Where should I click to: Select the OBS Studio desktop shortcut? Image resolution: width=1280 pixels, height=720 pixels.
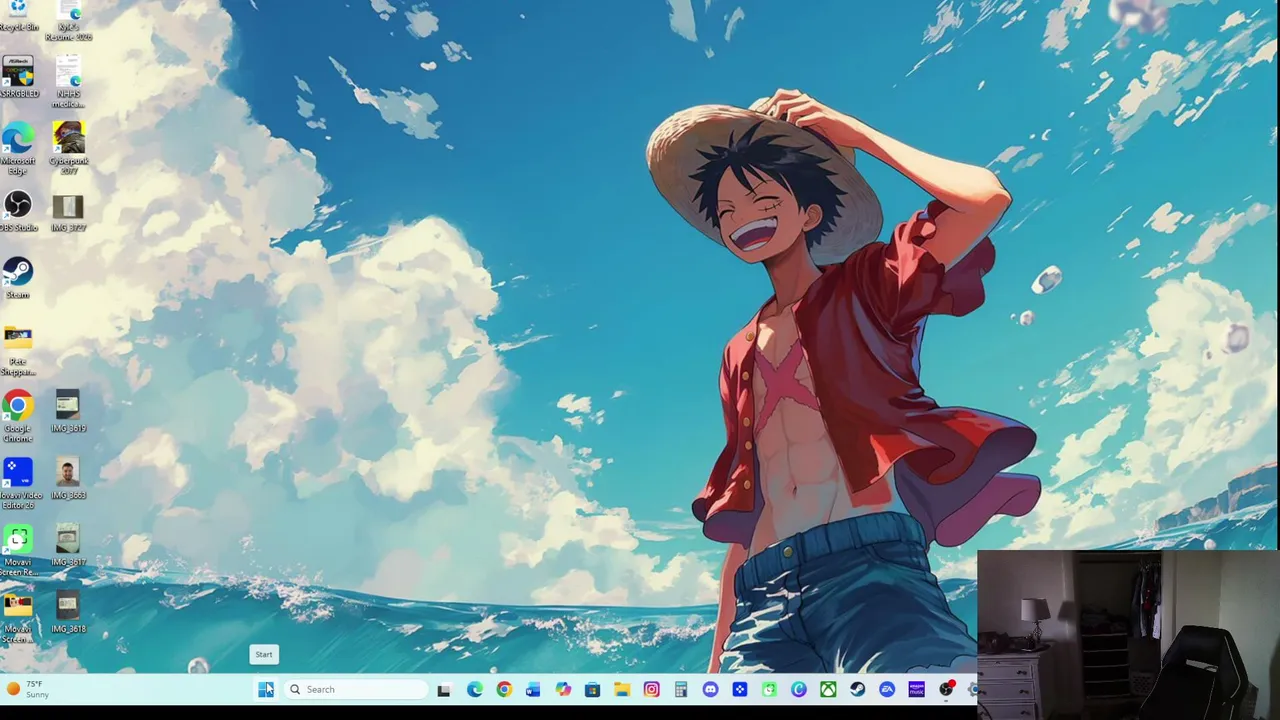[18, 212]
